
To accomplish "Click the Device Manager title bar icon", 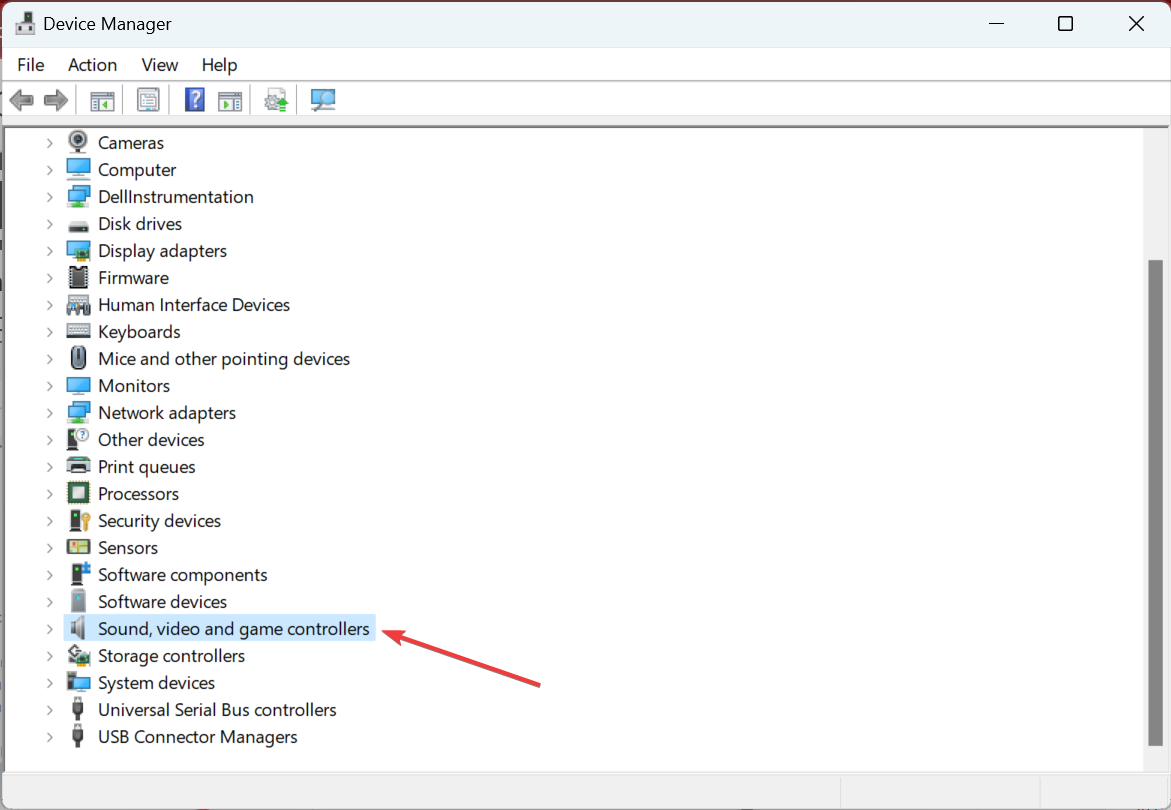I will (x=25, y=23).
